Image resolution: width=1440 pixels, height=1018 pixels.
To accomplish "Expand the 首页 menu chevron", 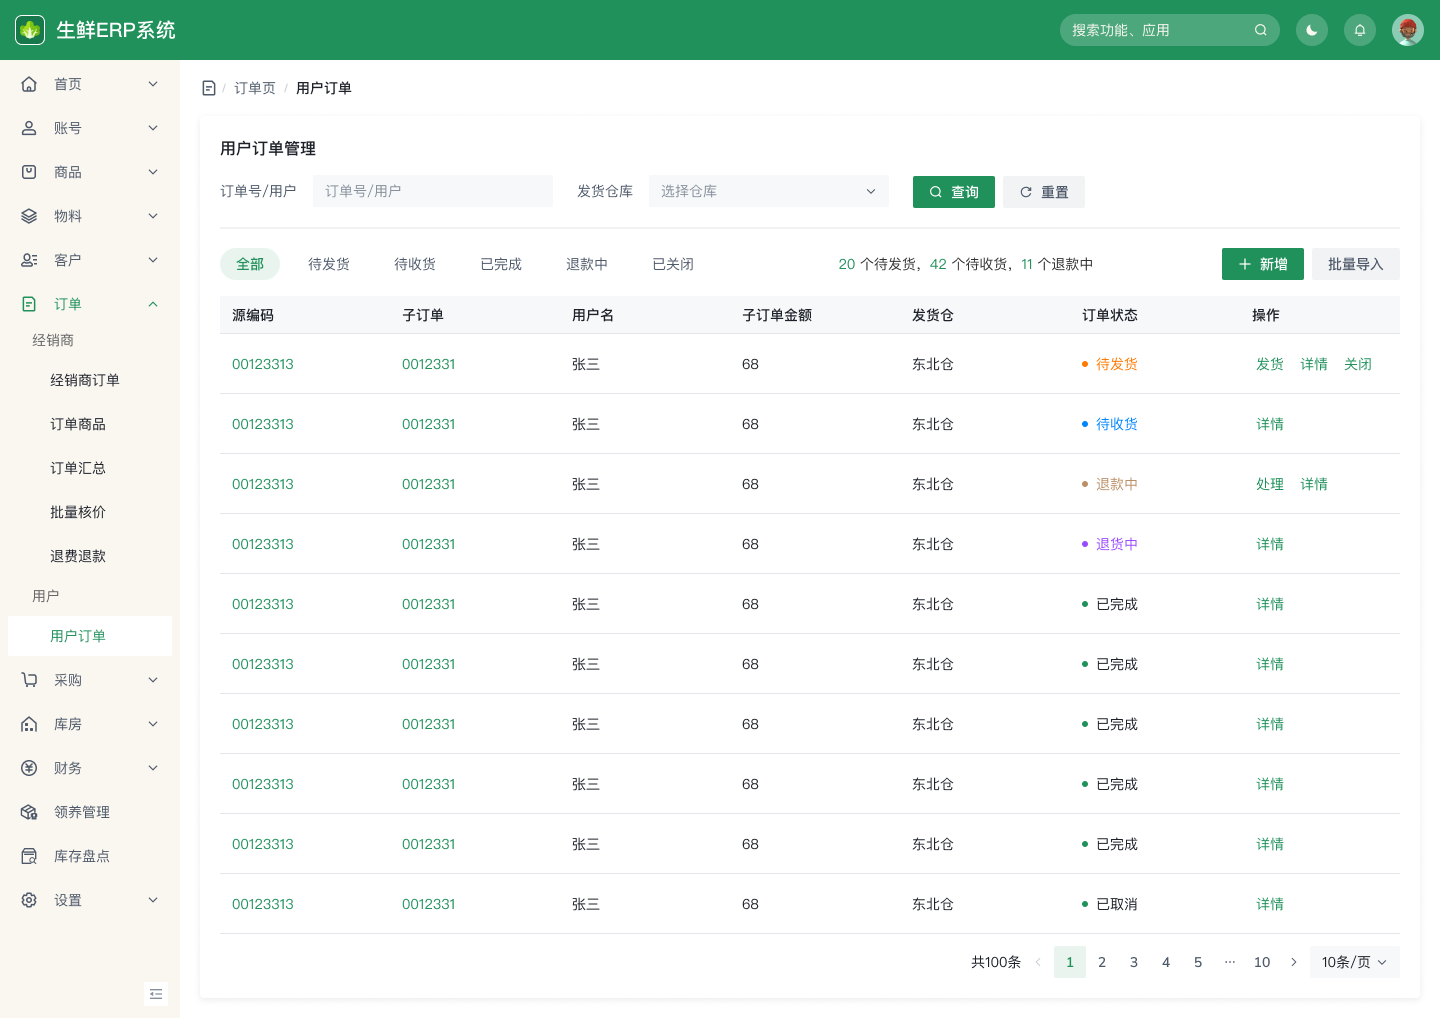I will 153,84.
